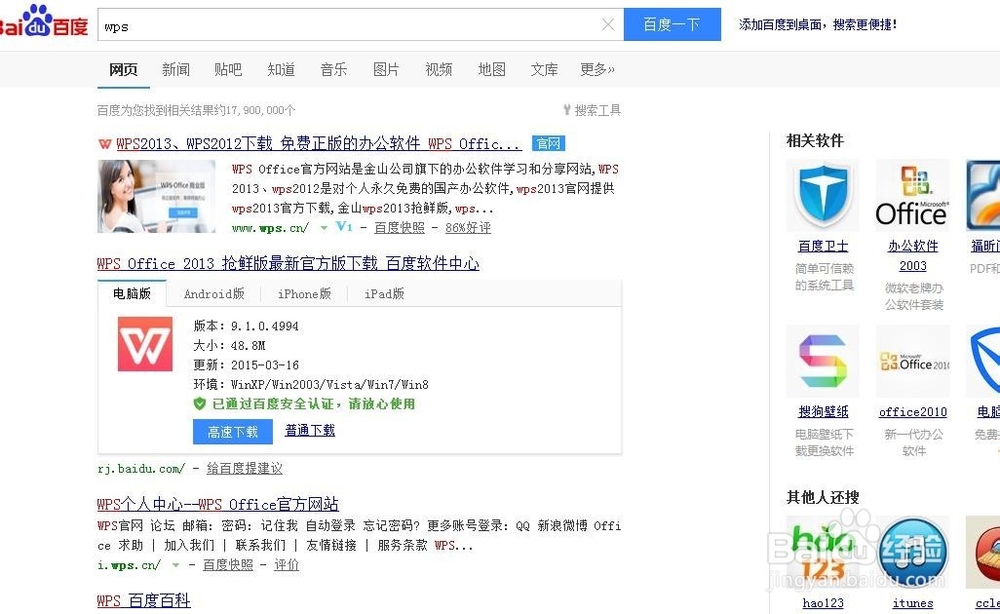
Task: Click the hao123 icon
Action: 823,552
